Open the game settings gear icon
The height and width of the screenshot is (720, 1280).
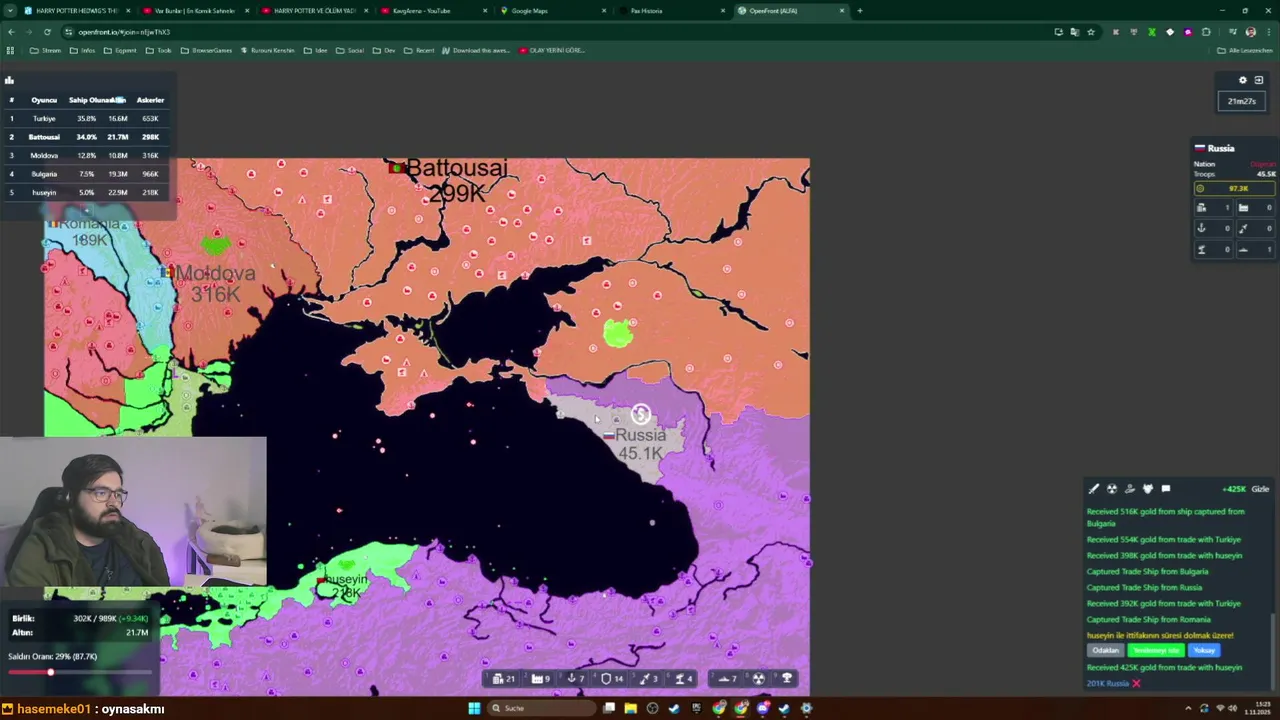click(1243, 80)
